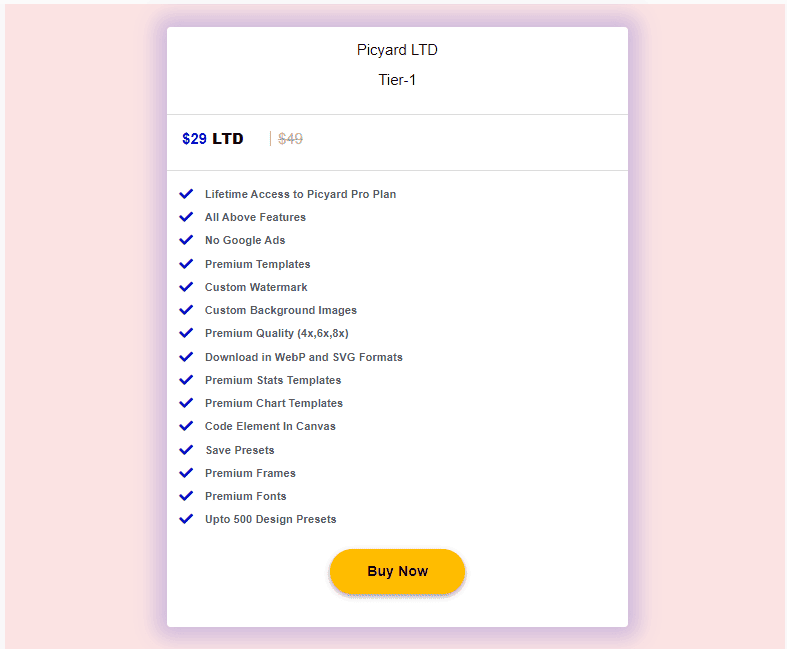The image size is (787, 649).
Task: Click Code Element In Canvas text
Action: coord(270,426)
